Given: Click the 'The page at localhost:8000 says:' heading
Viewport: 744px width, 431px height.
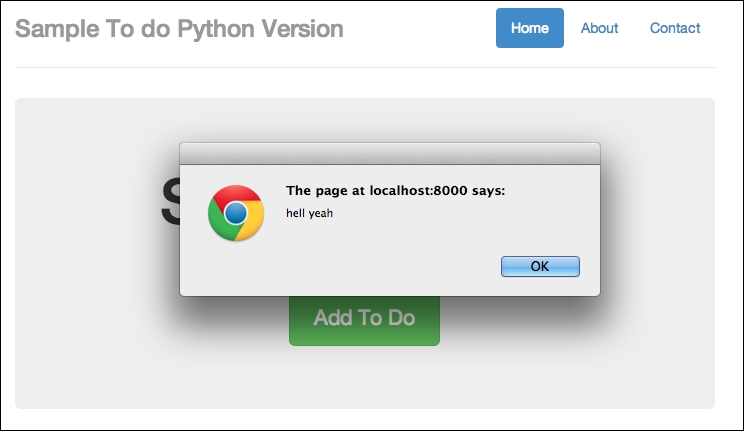Looking at the screenshot, I should [x=395, y=190].
